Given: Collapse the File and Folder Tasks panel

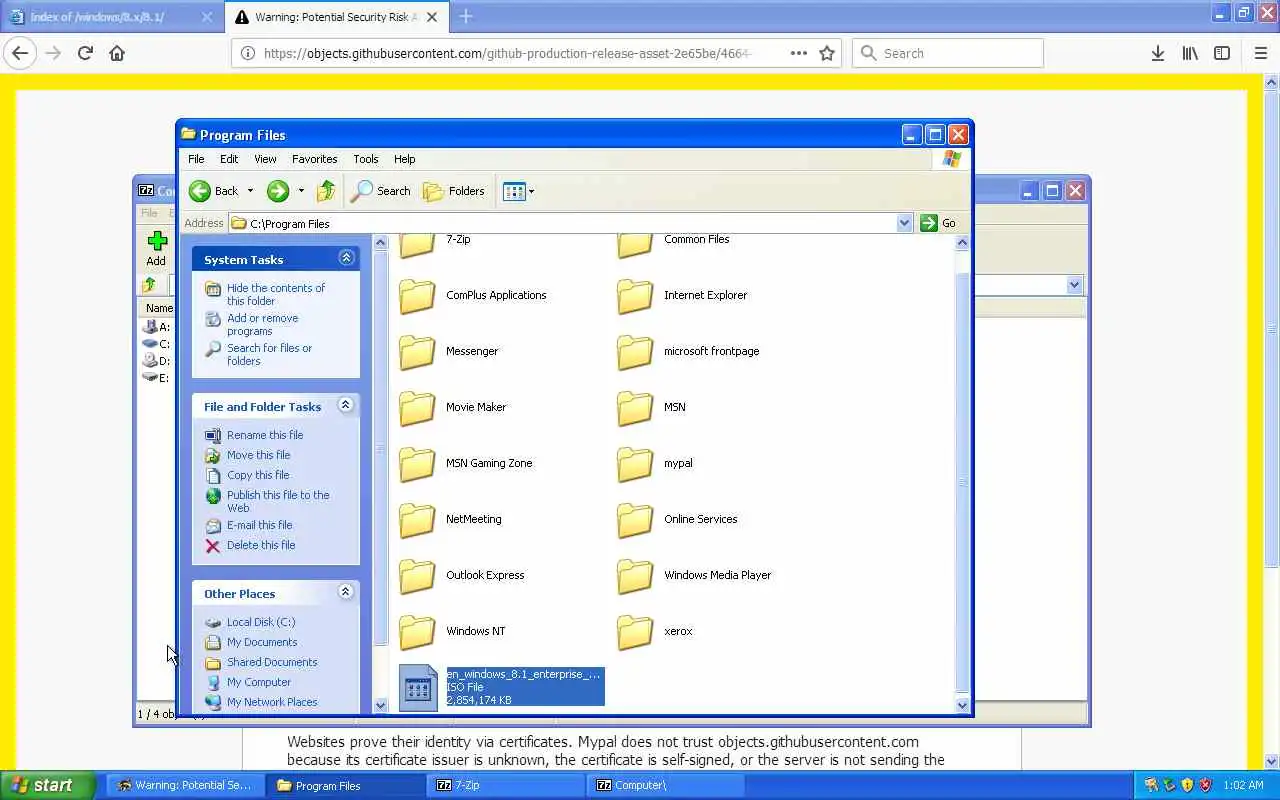Looking at the screenshot, I should (346, 405).
